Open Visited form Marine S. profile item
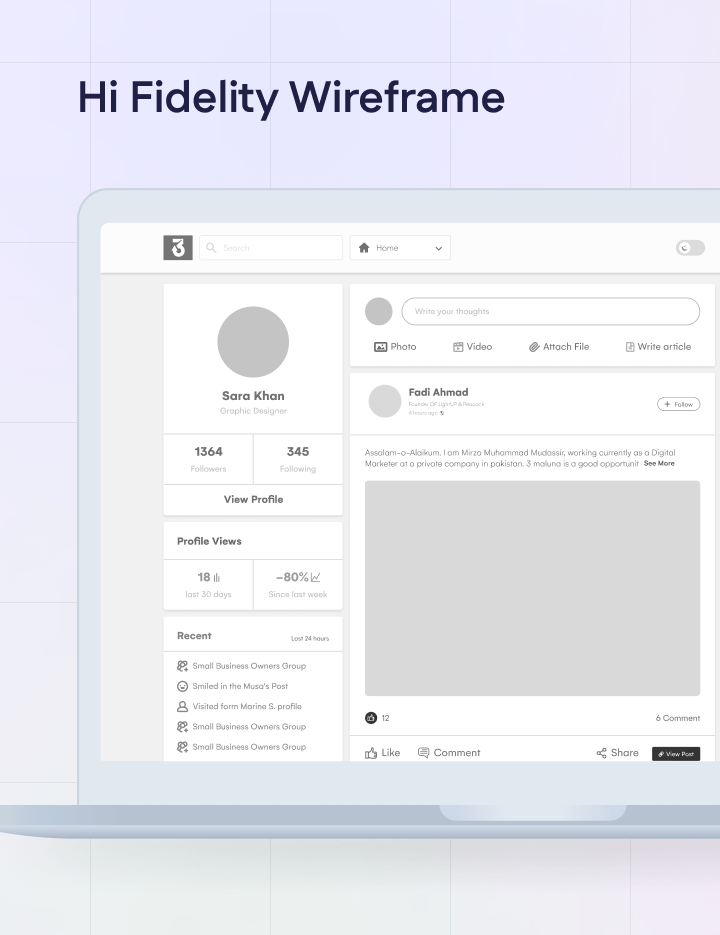Viewport: 720px width, 935px height. (x=246, y=706)
